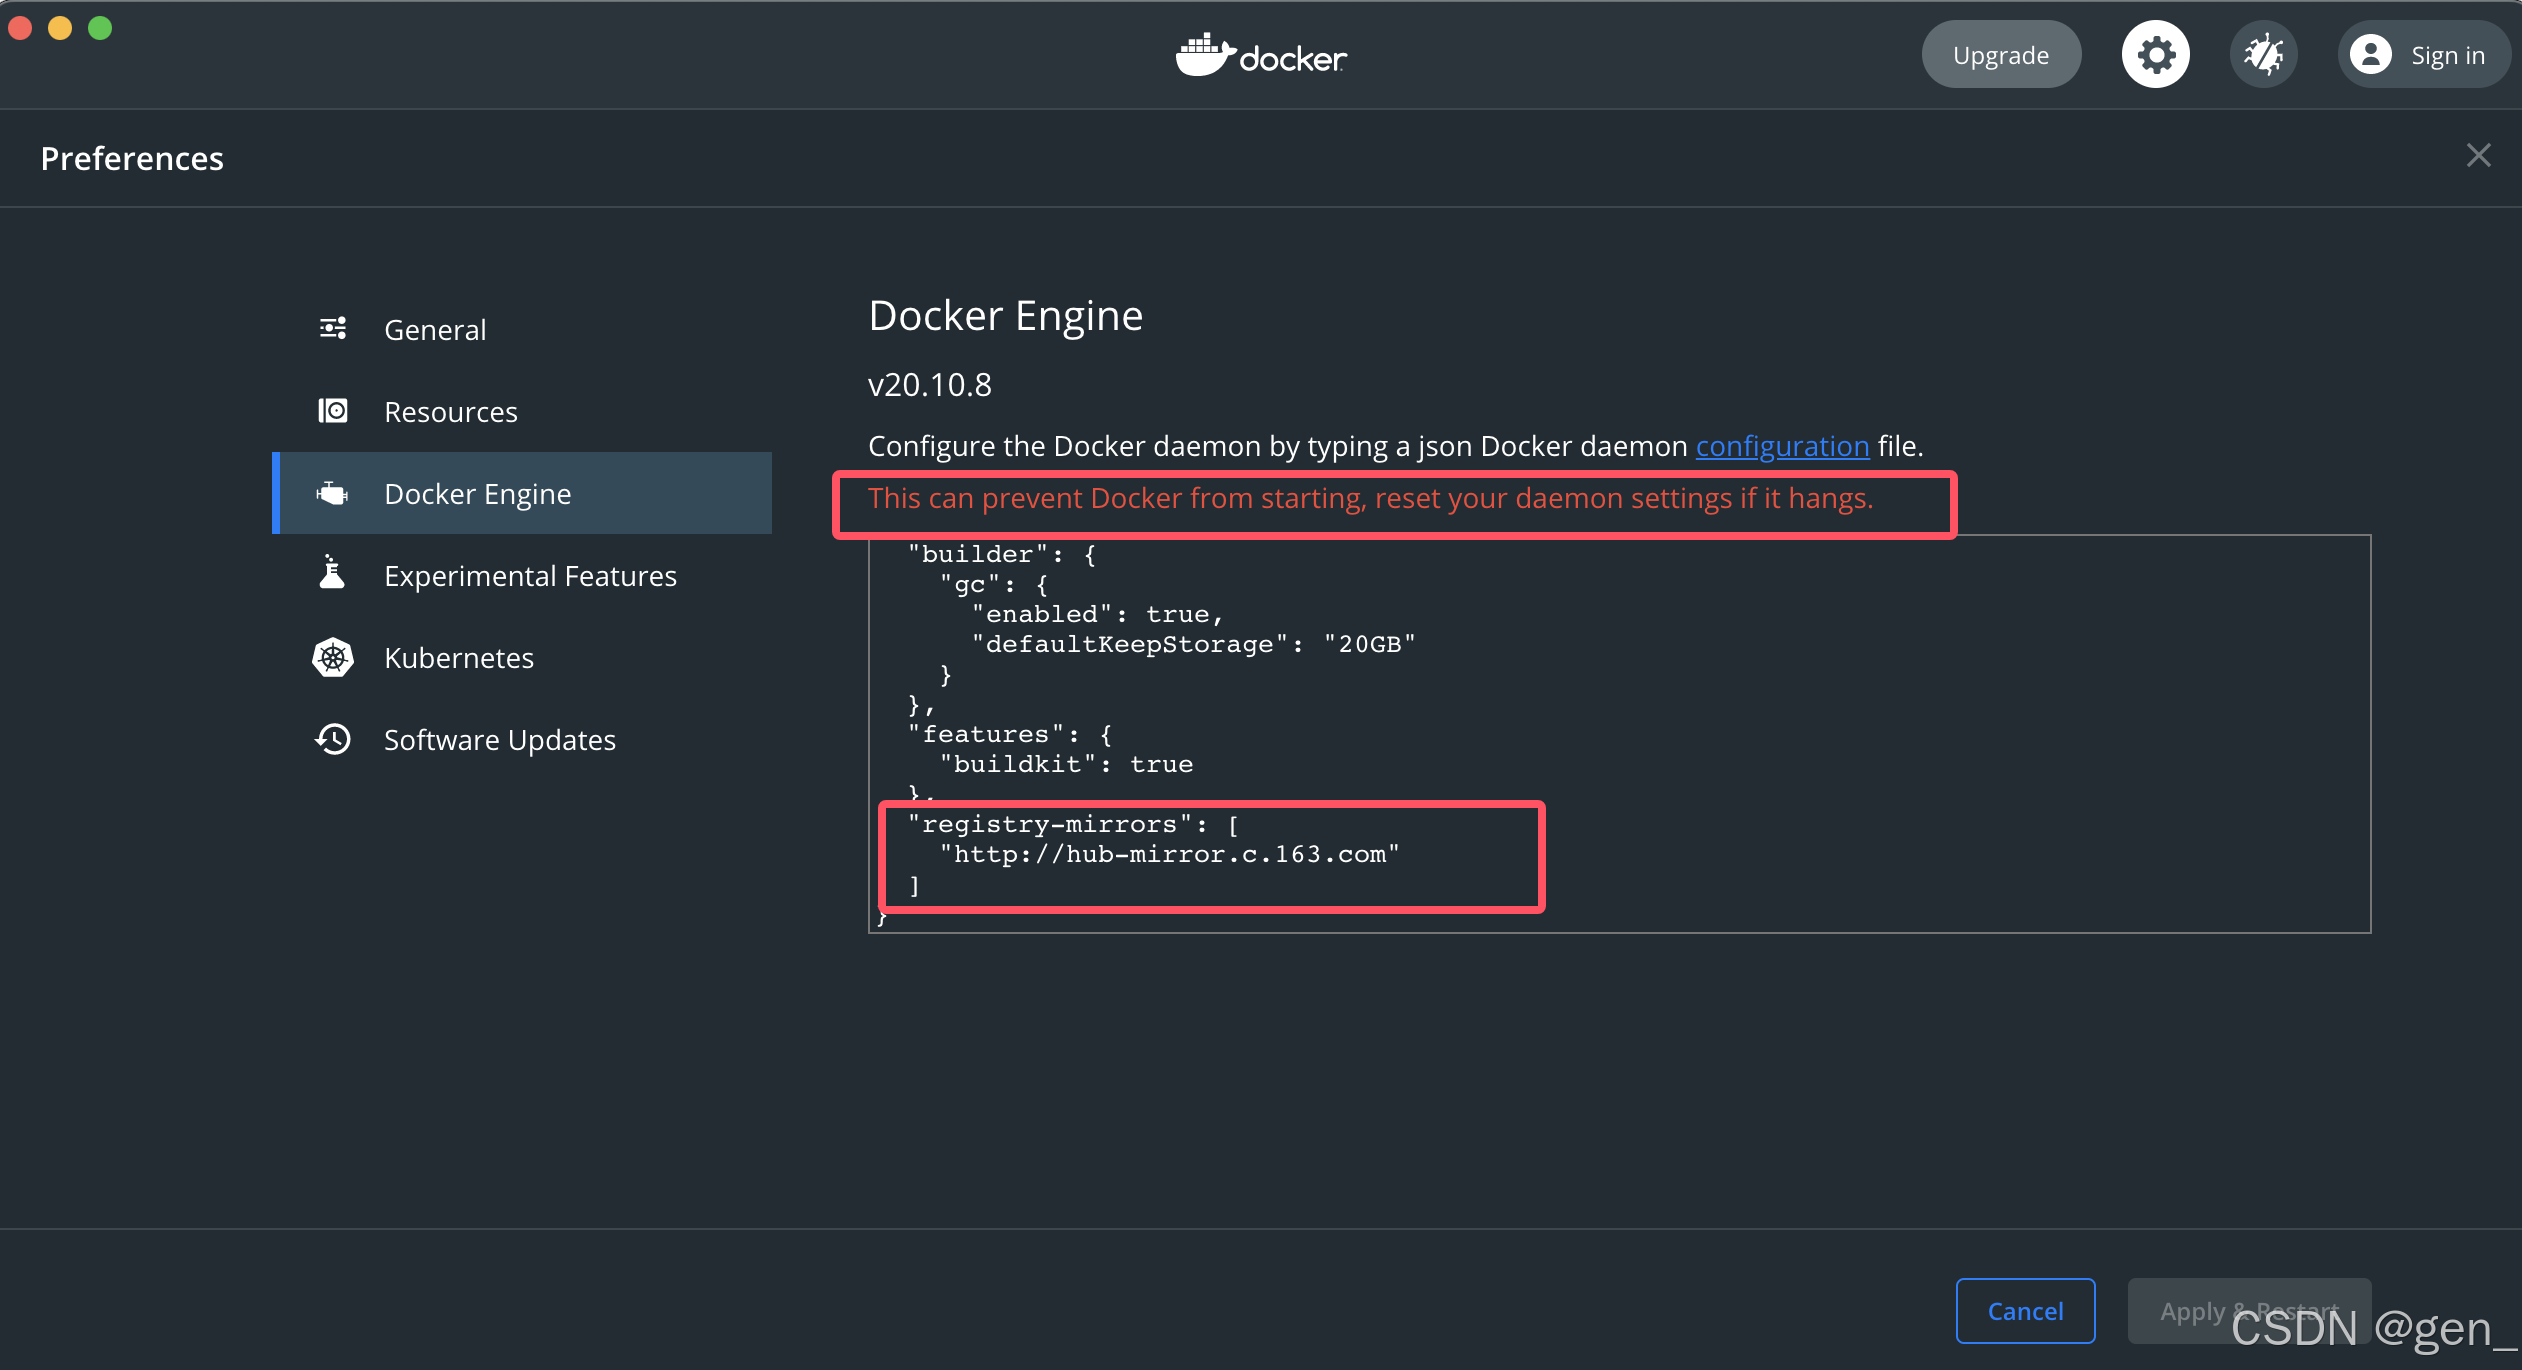Switch to the Kubernetes section
The height and width of the screenshot is (1370, 2522).
pos(458,657)
